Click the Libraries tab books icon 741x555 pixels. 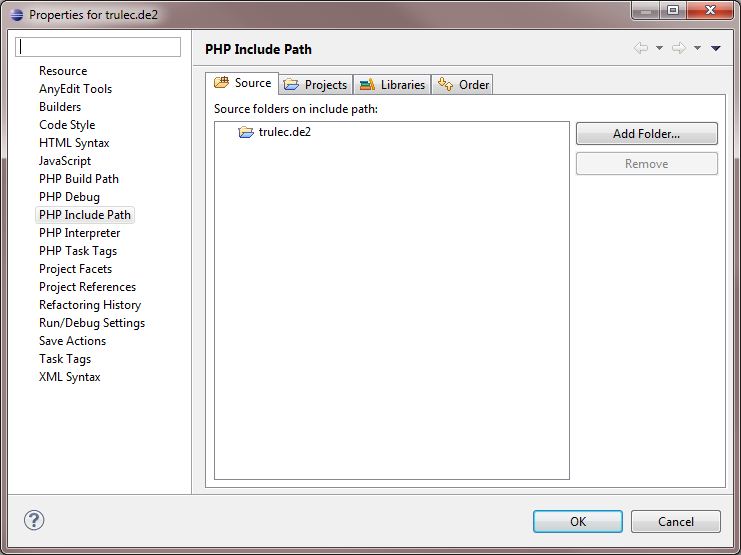coord(367,85)
